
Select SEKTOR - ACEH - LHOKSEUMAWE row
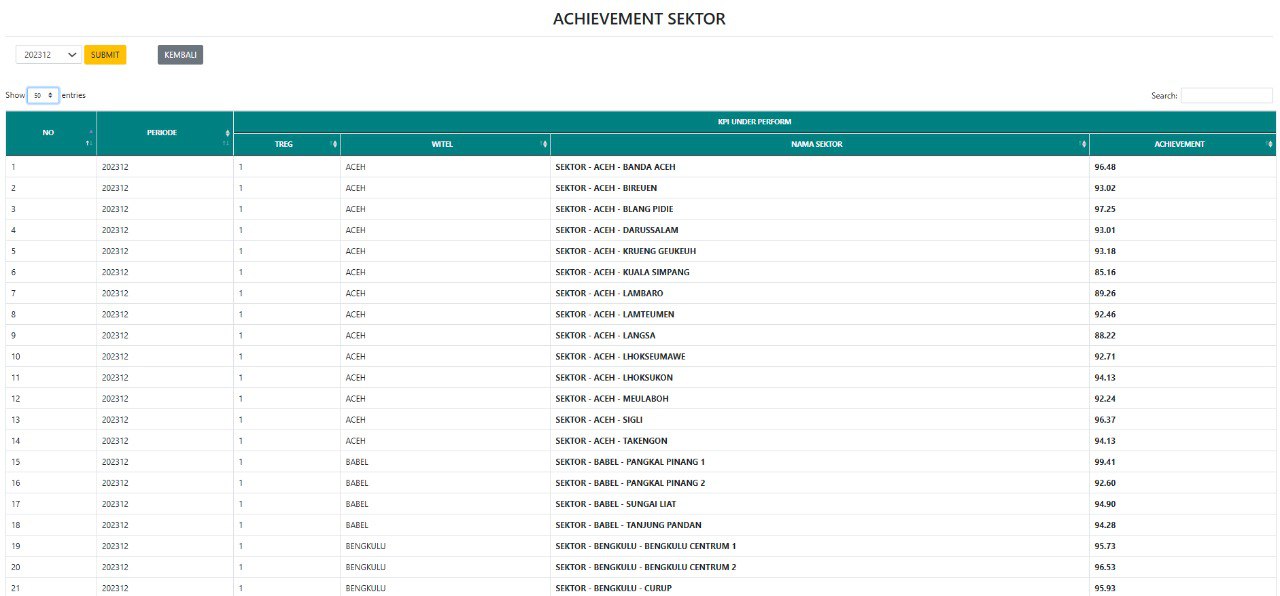640,356
